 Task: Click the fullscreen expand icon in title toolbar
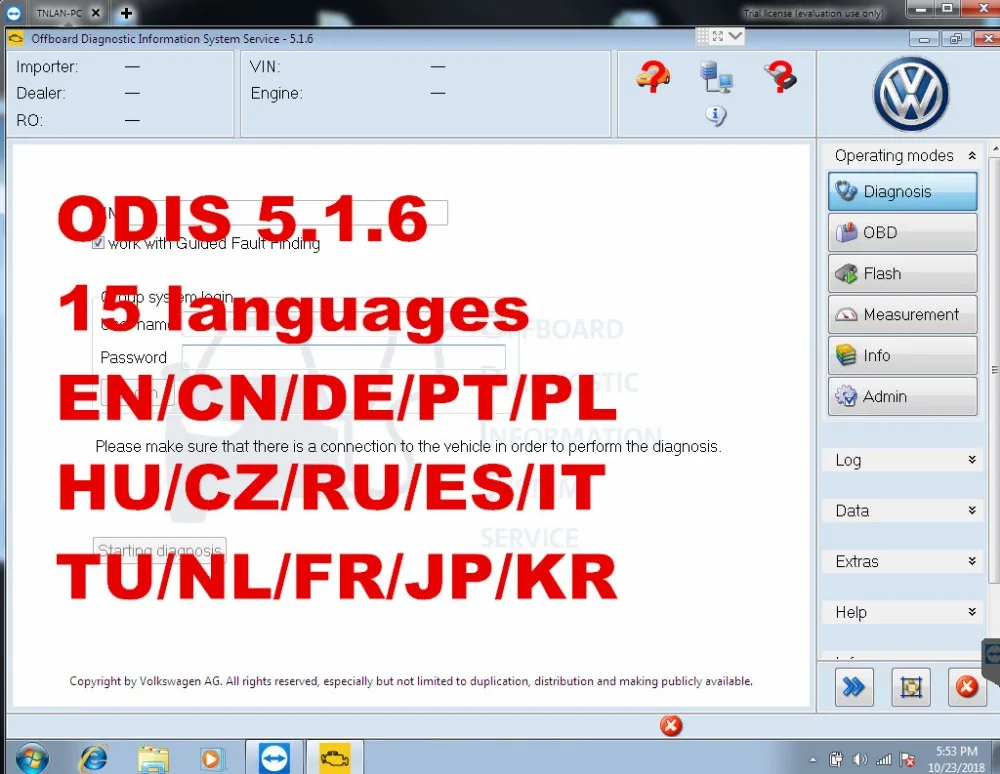(717, 36)
